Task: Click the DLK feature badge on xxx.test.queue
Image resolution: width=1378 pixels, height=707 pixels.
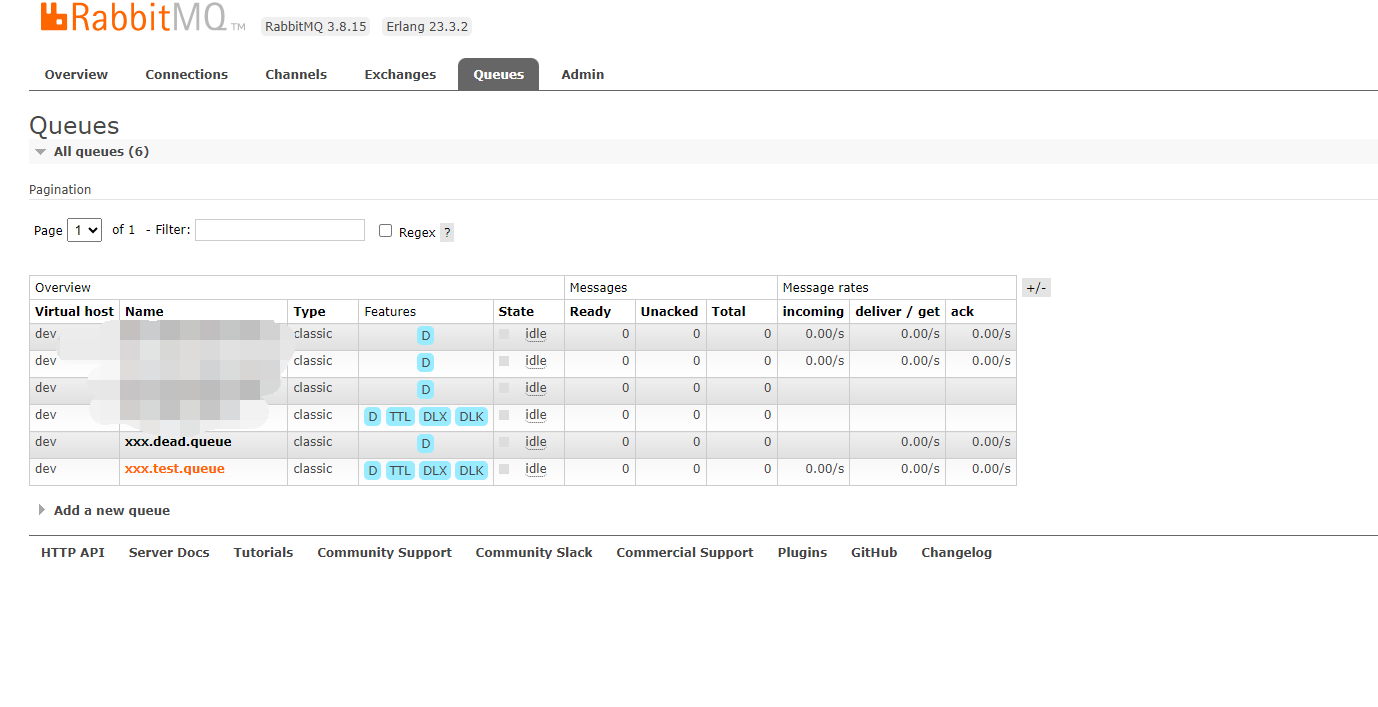Action: click(471, 470)
